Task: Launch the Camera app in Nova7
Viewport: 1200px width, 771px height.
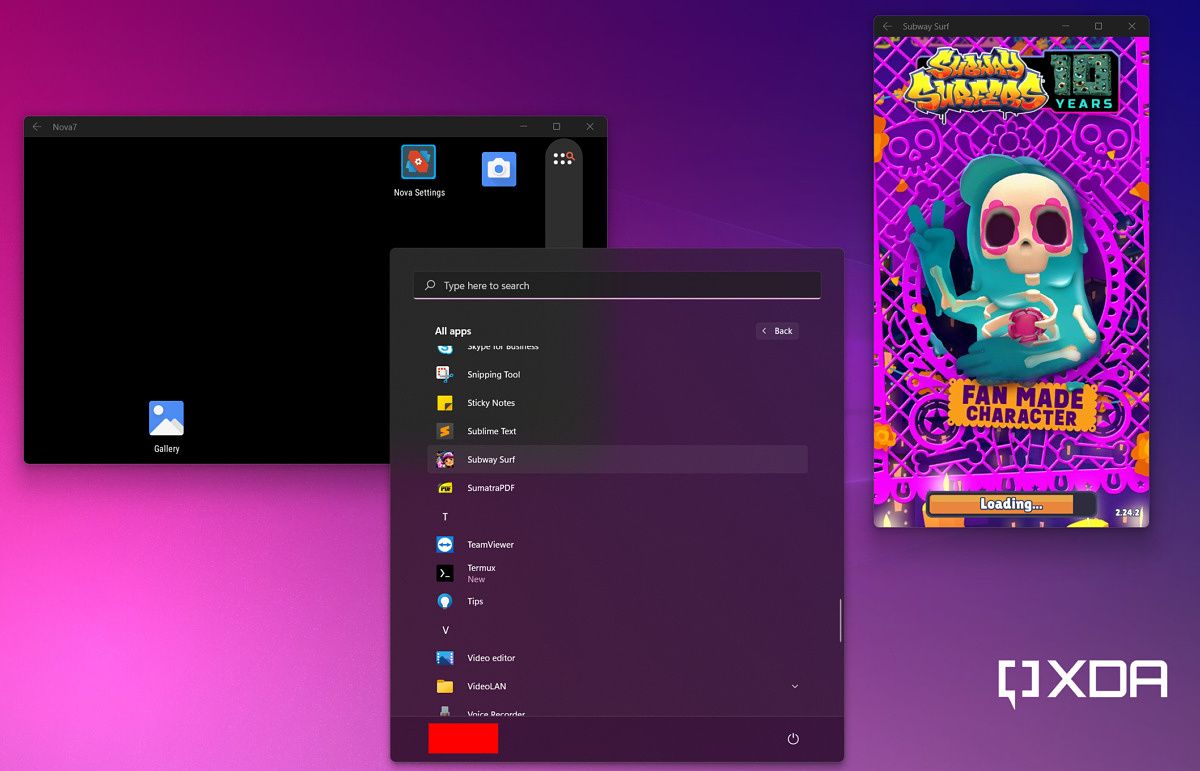Action: coord(498,168)
